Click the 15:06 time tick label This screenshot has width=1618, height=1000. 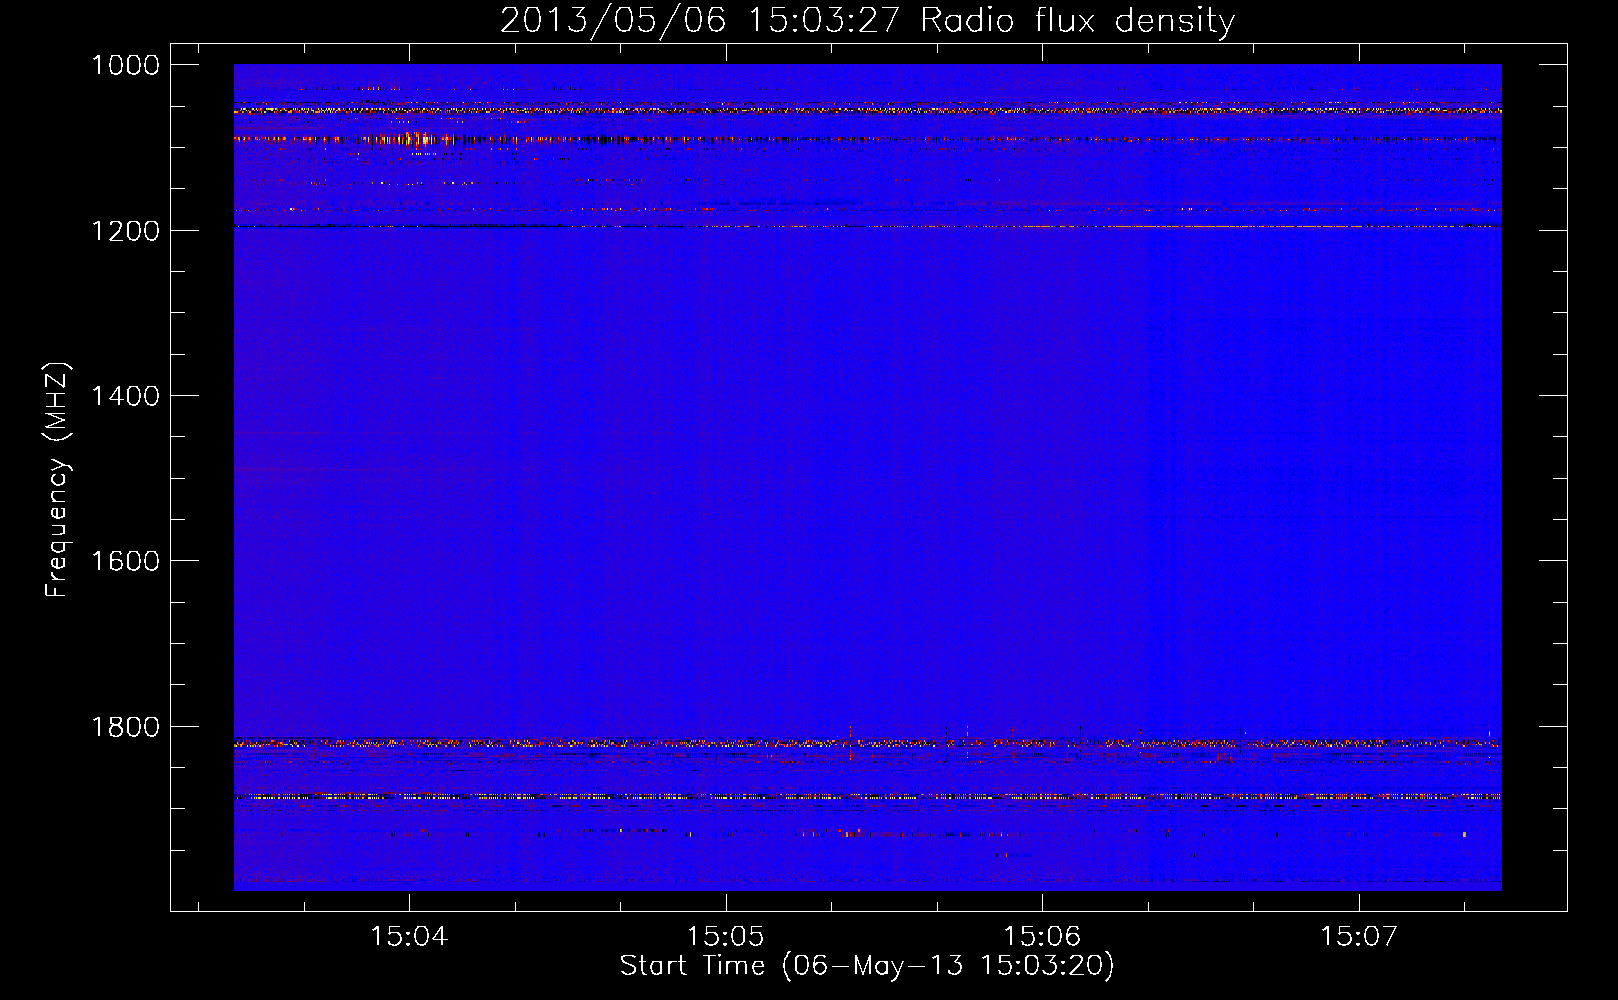(1042, 936)
